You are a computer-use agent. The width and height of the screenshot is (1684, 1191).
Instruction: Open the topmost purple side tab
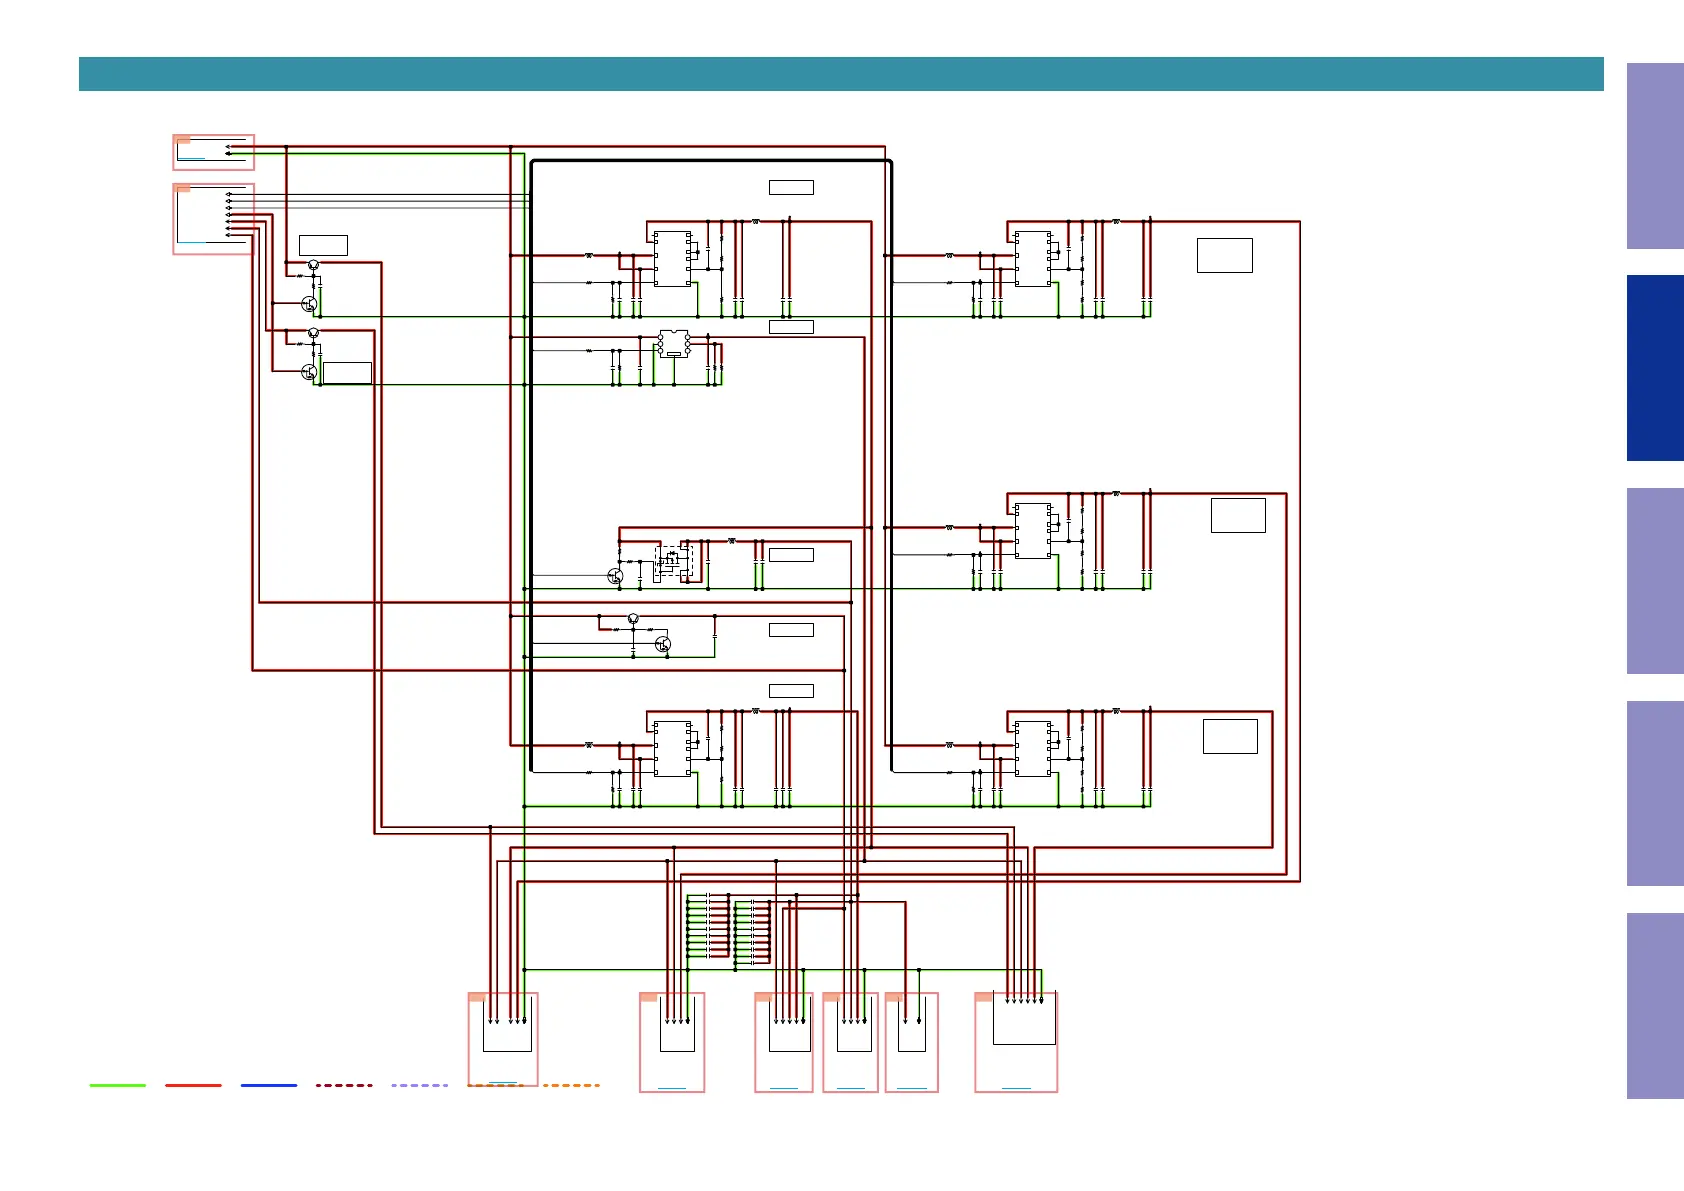(1655, 156)
